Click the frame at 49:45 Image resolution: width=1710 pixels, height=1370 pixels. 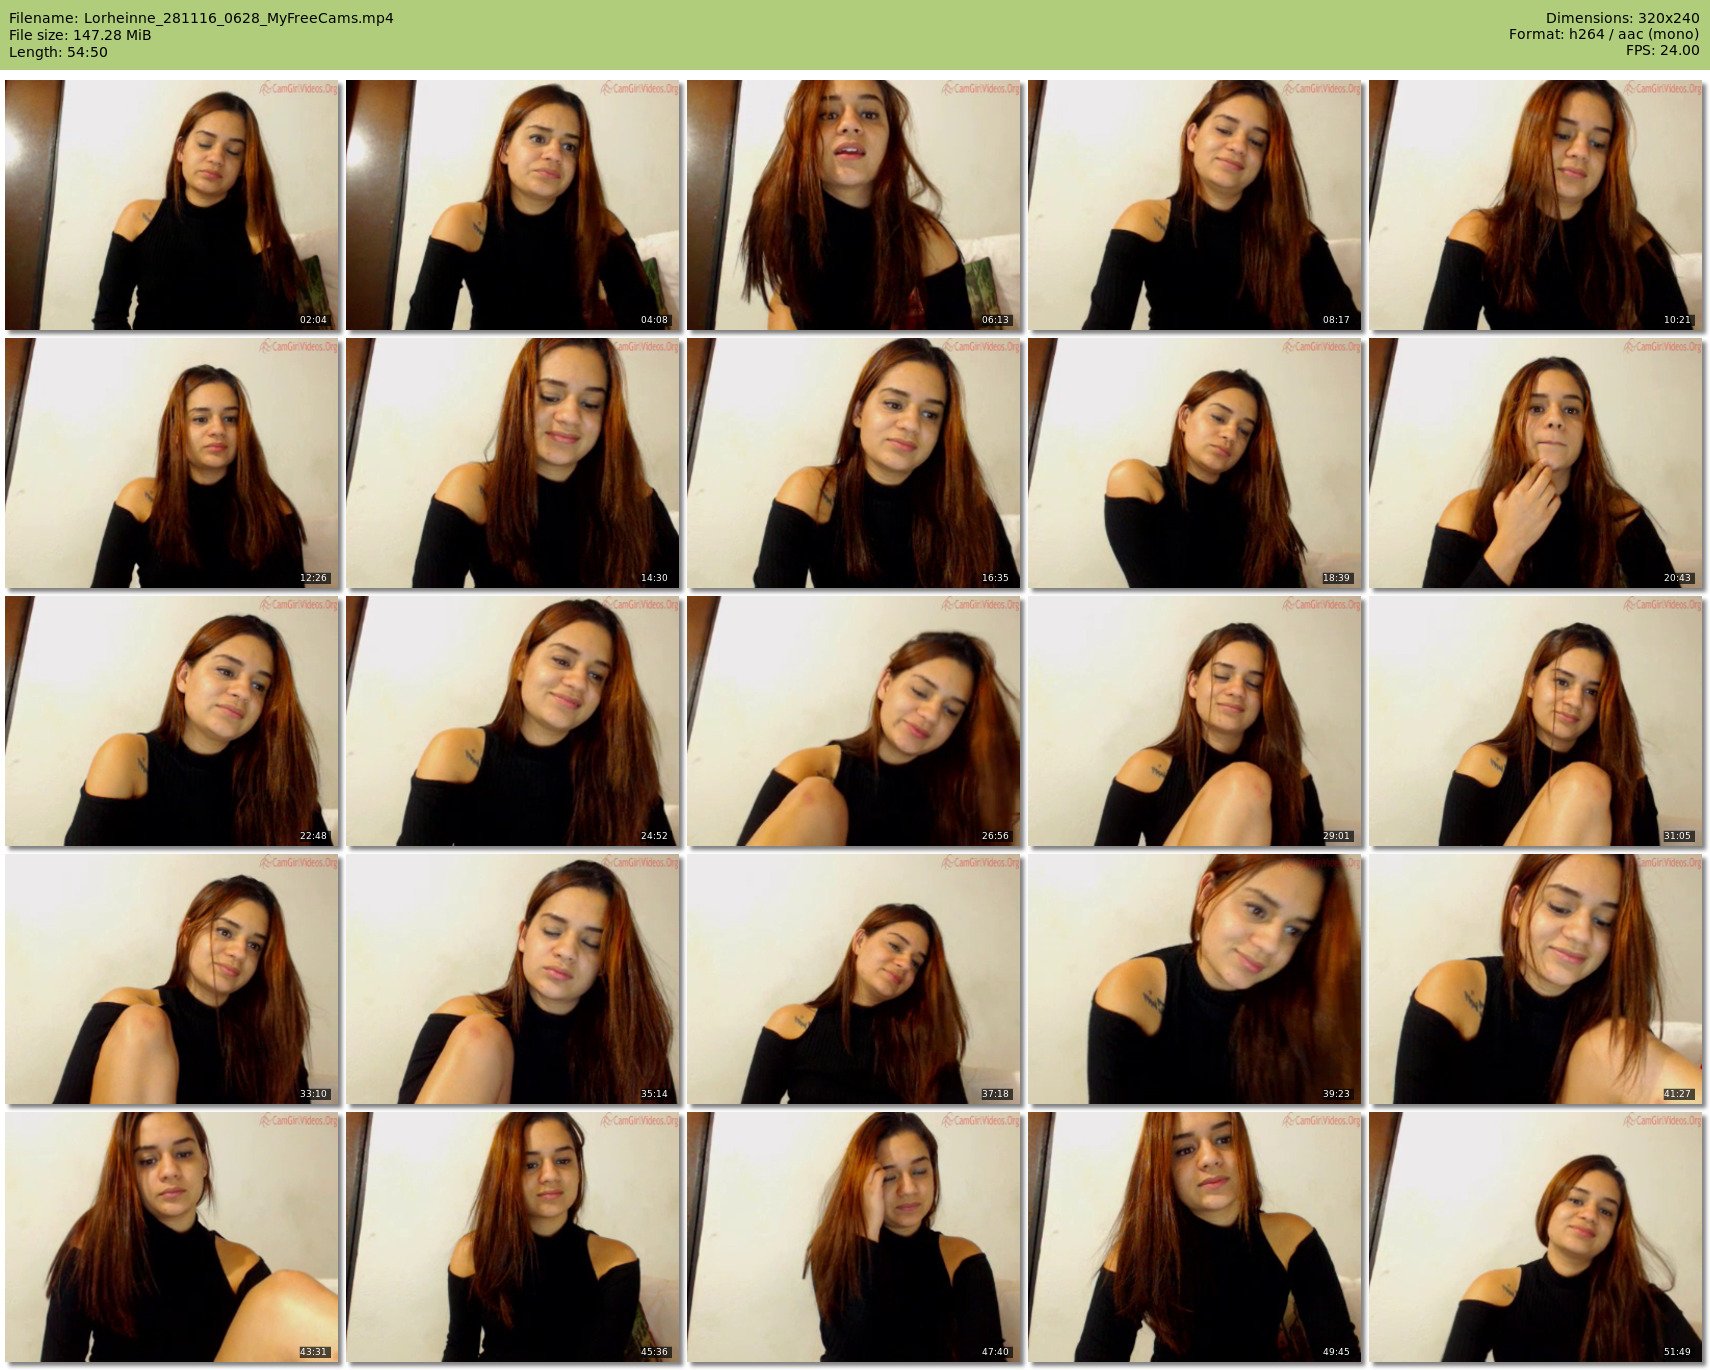(x=1195, y=1237)
